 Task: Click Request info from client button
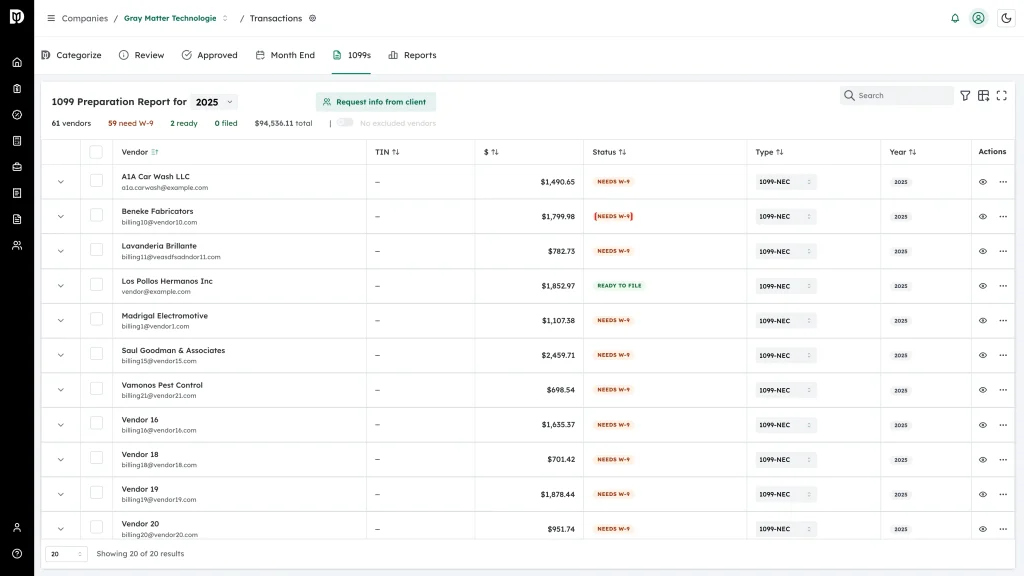point(376,102)
